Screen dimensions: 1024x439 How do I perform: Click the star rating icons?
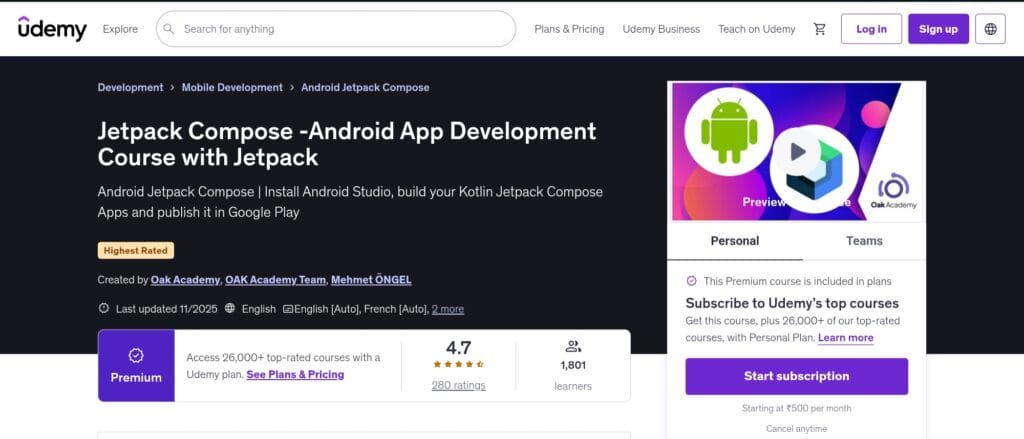pyautogui.click(x=458, y=365)
